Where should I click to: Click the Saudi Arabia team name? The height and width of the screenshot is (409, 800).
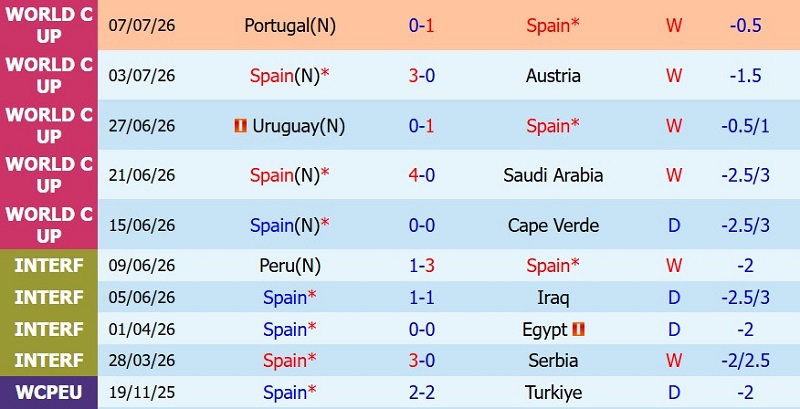pyautogui.click(x=553, y=175)
